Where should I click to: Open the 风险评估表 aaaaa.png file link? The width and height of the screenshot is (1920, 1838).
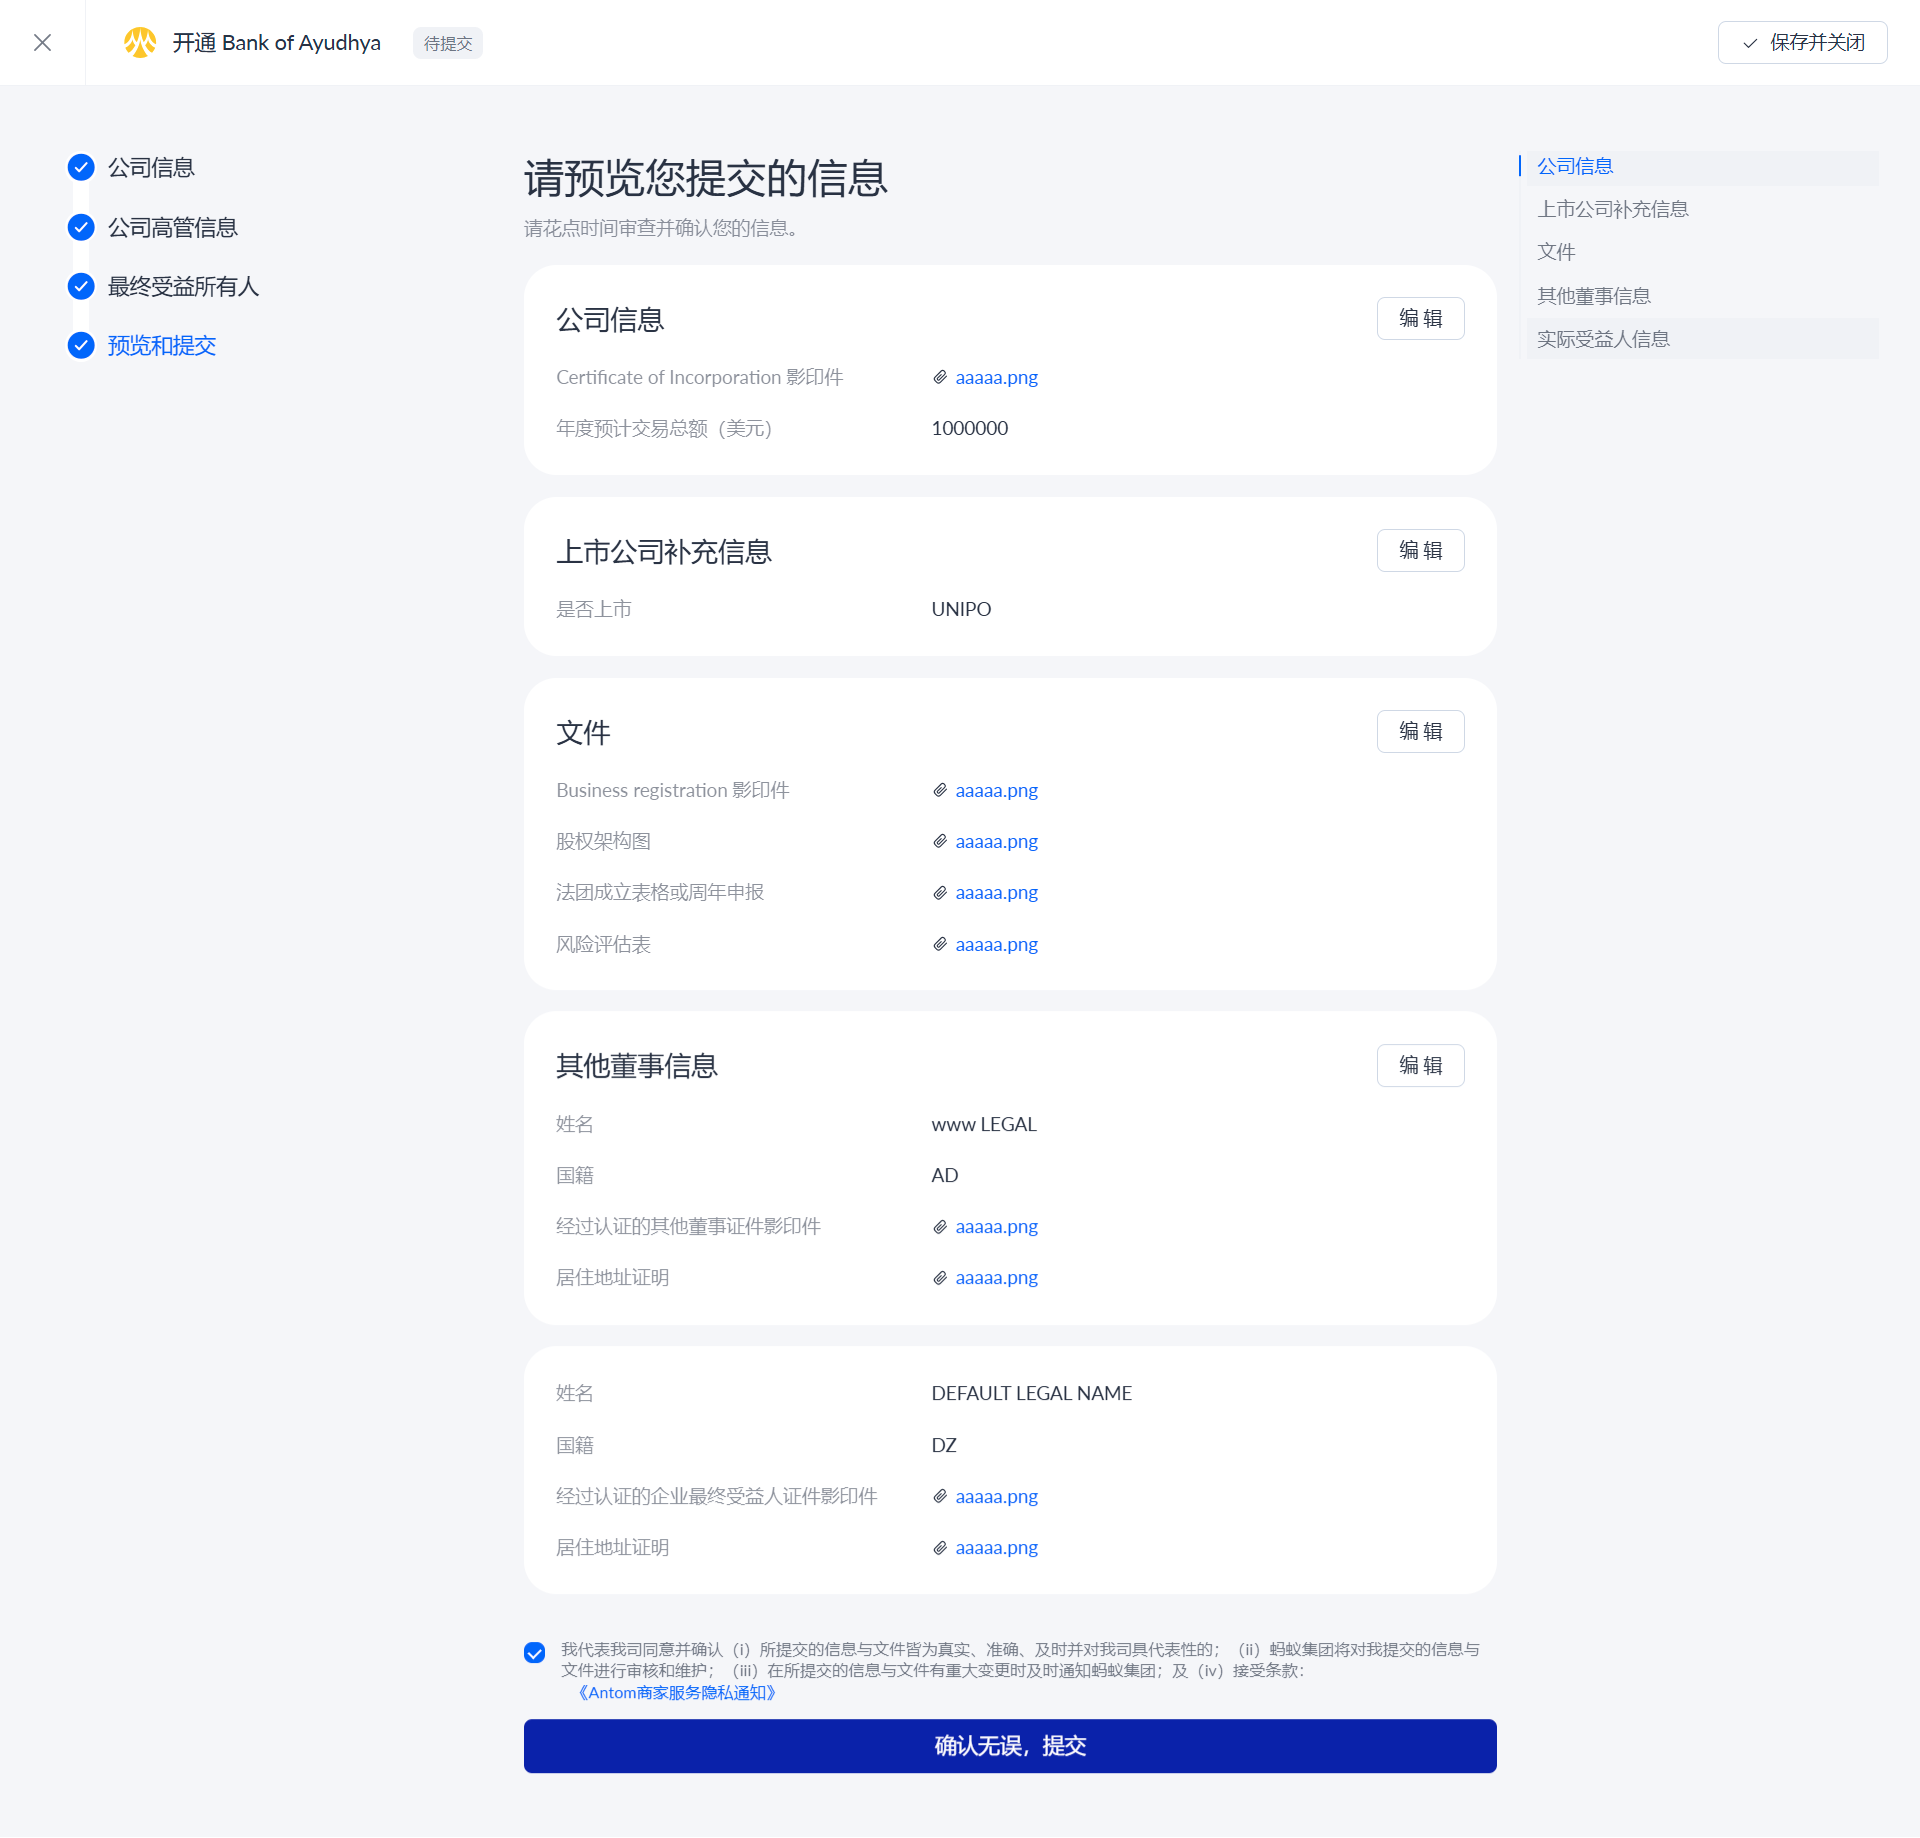(996, 944)
